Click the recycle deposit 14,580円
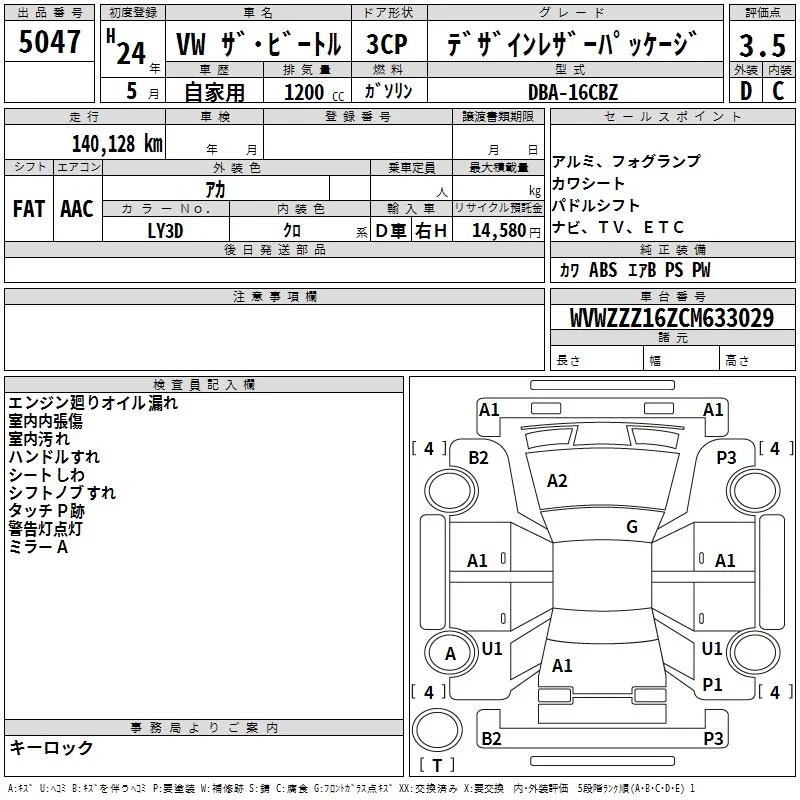The image size is (800, 800). (x=506, y=231)
